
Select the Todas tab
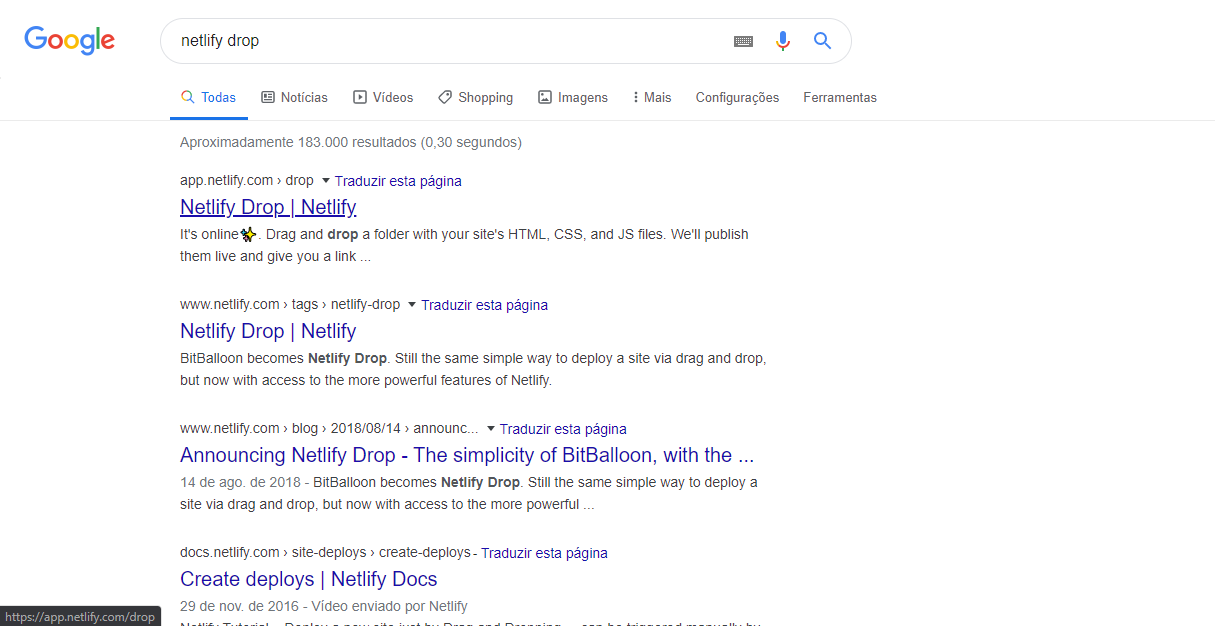[208, 97]
